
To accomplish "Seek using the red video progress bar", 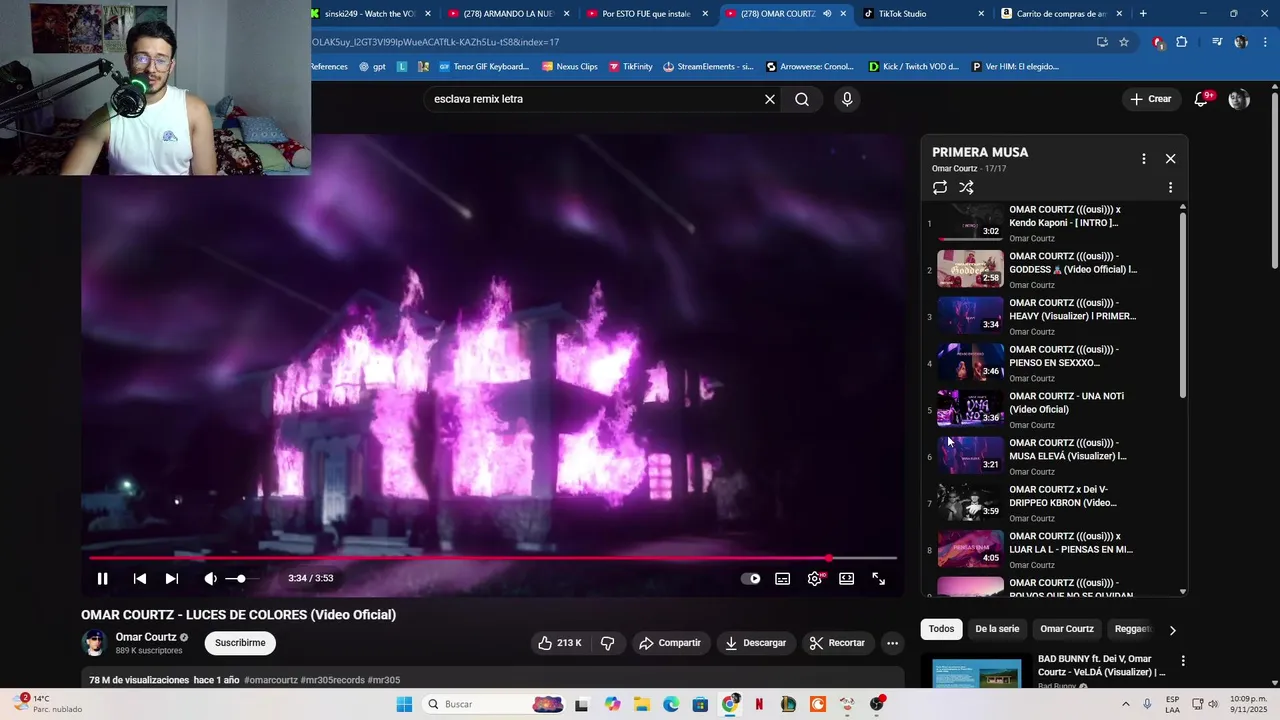I will [x=492, y=558].
